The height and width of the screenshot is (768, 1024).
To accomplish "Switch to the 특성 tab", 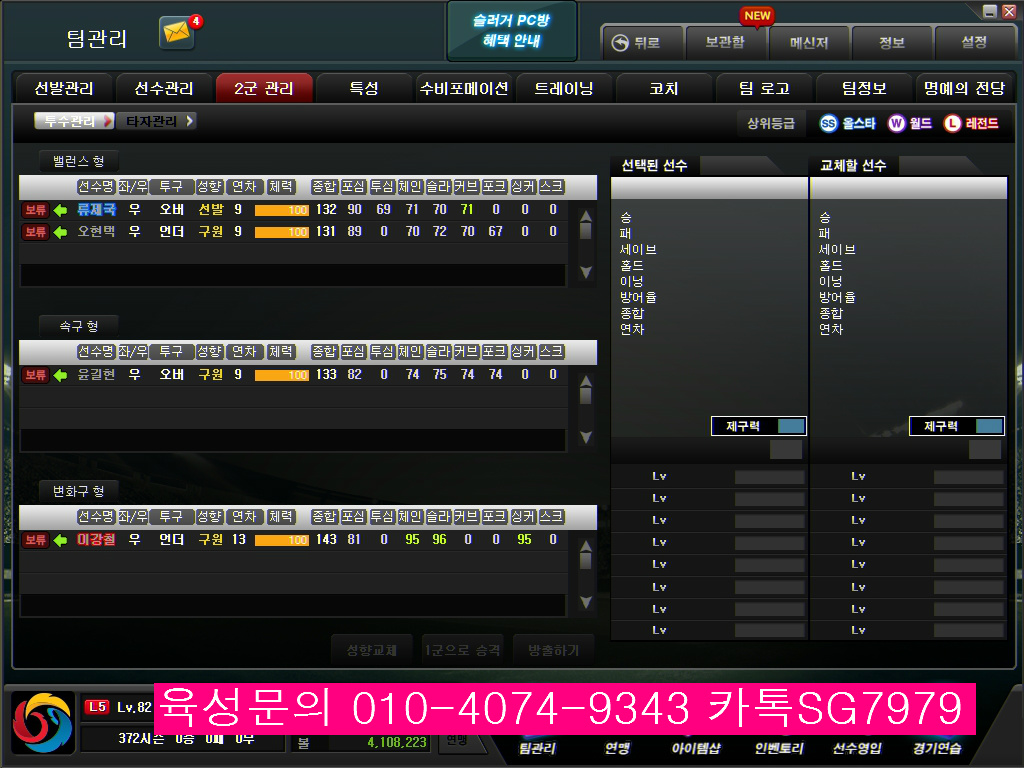I will (x=364, y=88).
